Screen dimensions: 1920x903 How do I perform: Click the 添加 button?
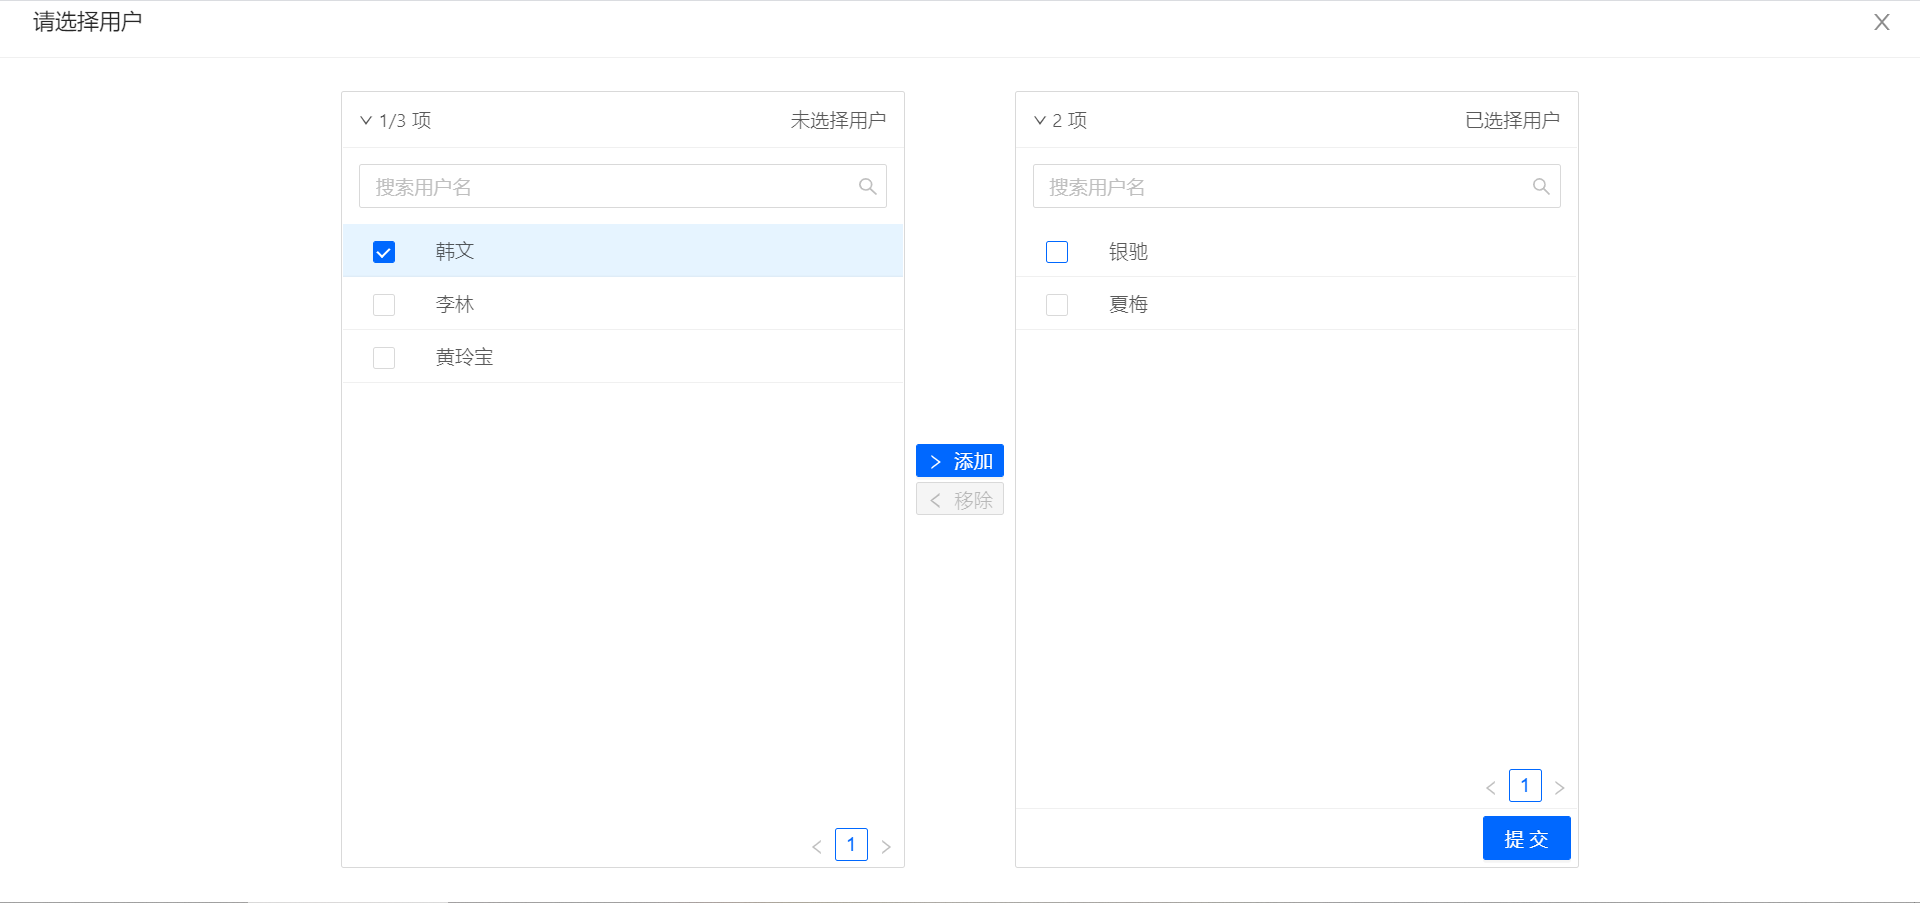coord(960,461)
